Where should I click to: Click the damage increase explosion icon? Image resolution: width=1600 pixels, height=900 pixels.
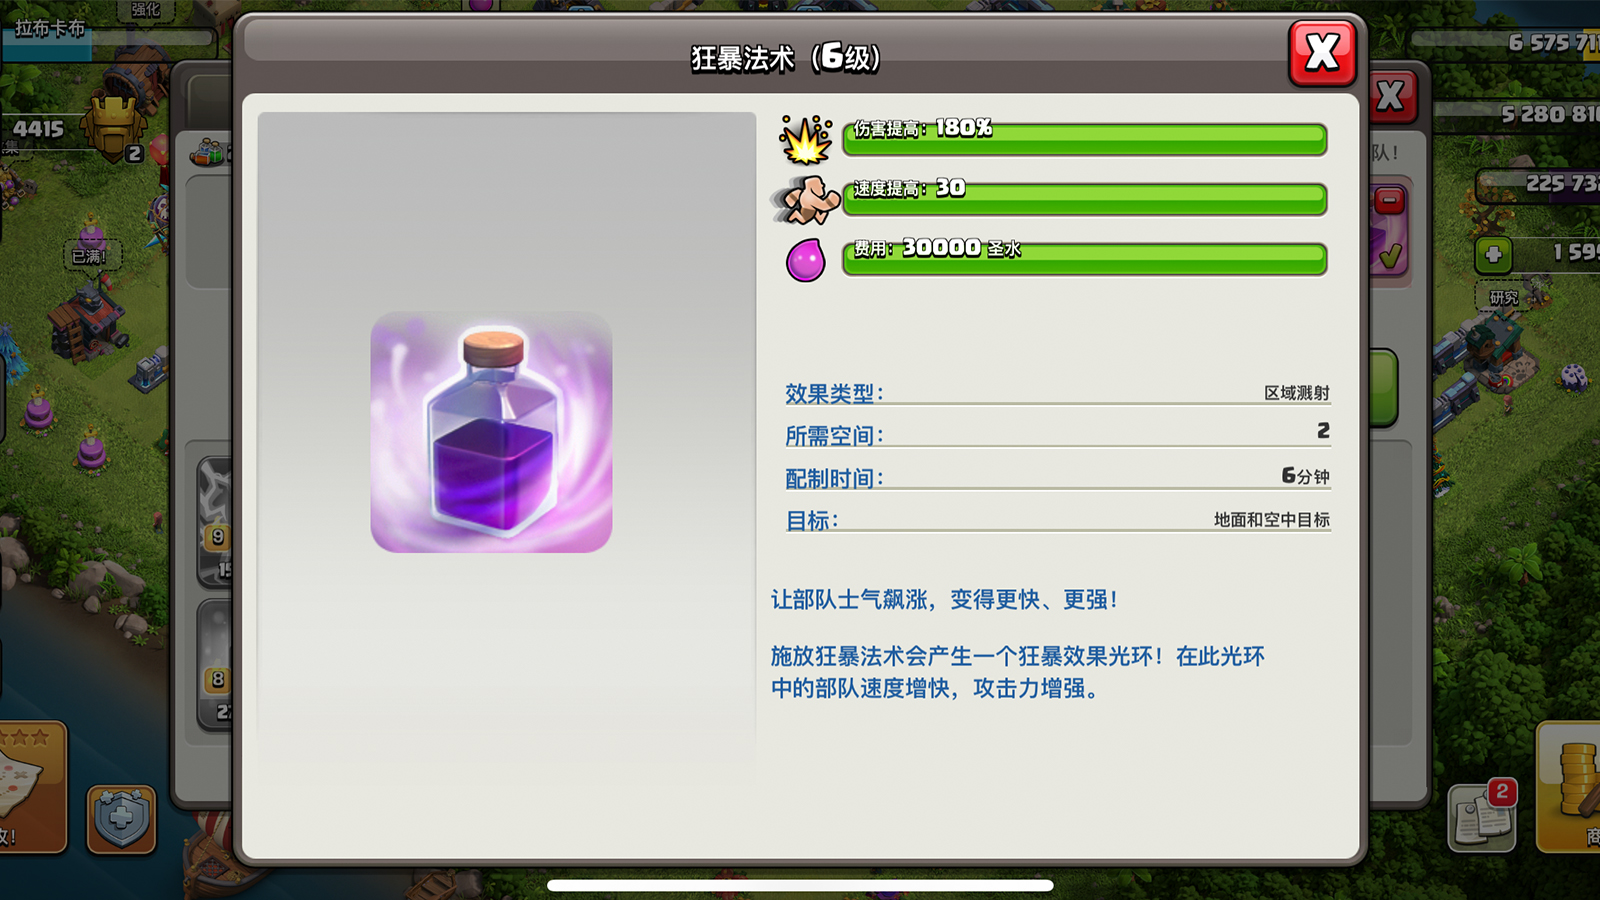pyautogui.click(x=806, y=140)
